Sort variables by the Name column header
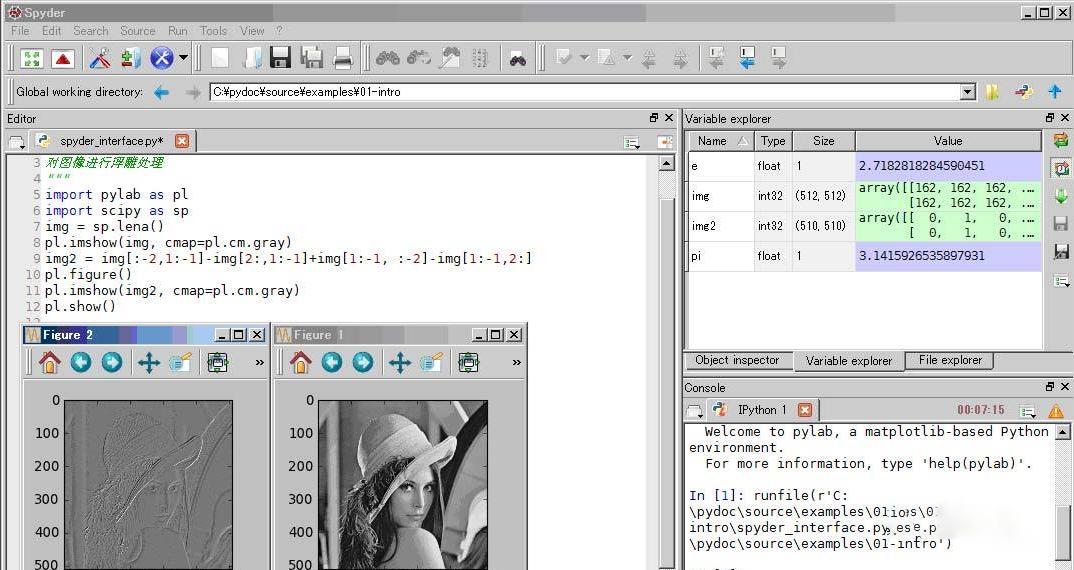 click(719, 141)
